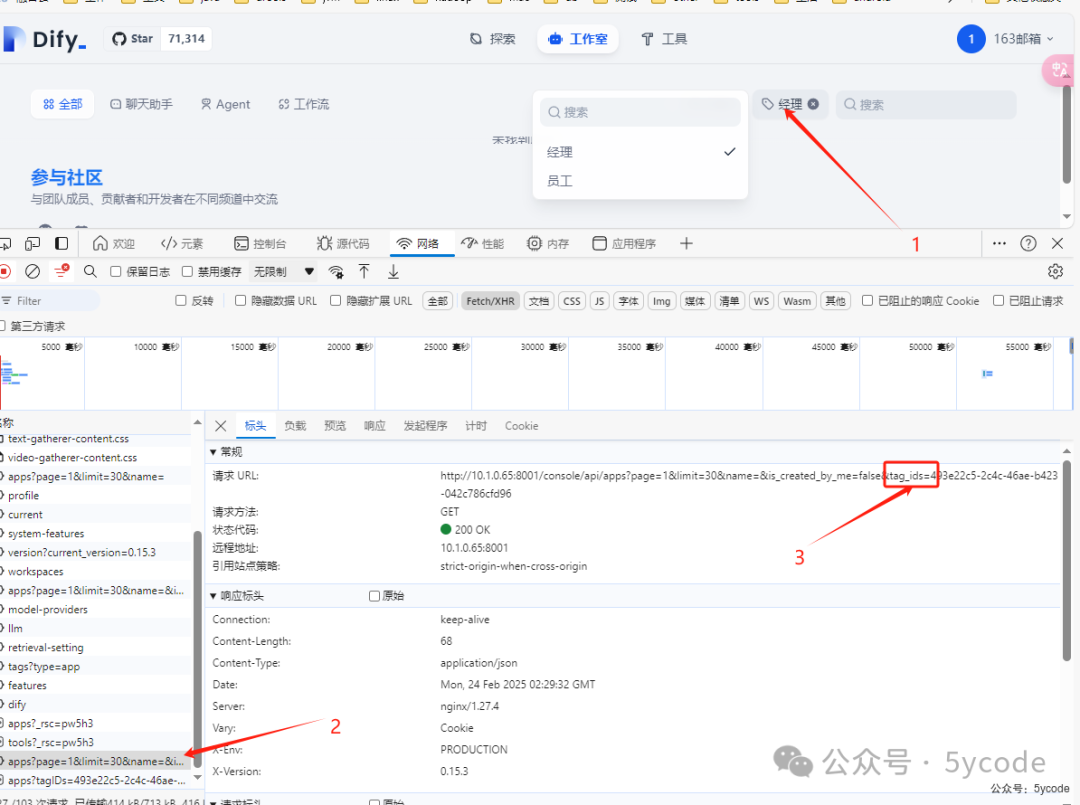Toggle the 禁用缓存 checkbox
The image size is (1080, 805).
[x=188, y=271]
